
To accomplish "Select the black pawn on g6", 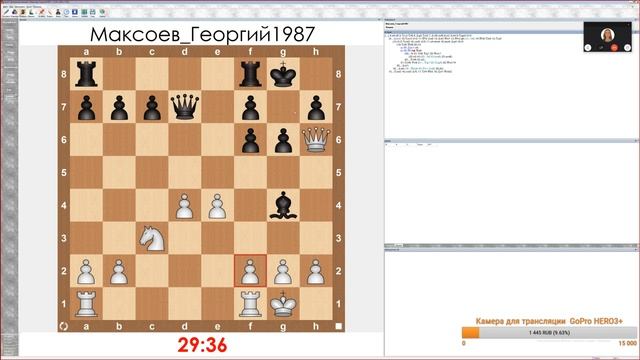I will point(283,140).
